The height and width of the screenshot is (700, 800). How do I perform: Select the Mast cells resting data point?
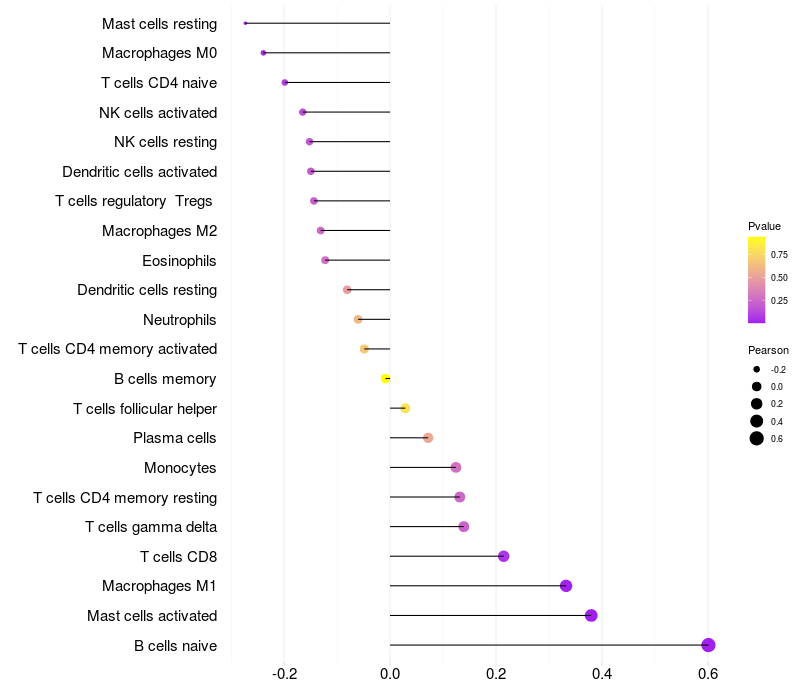(x=245, y=23)
